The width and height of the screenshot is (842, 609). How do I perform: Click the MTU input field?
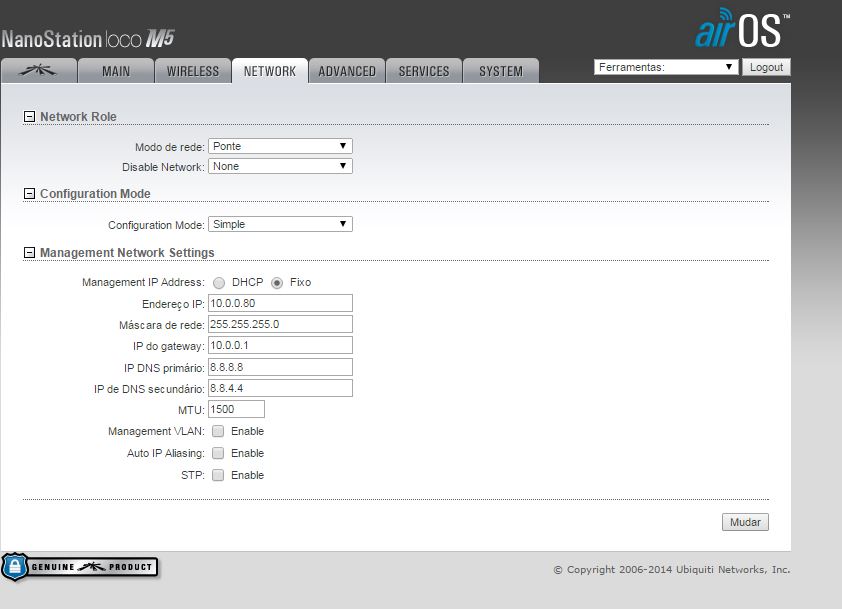coord(236,409)
